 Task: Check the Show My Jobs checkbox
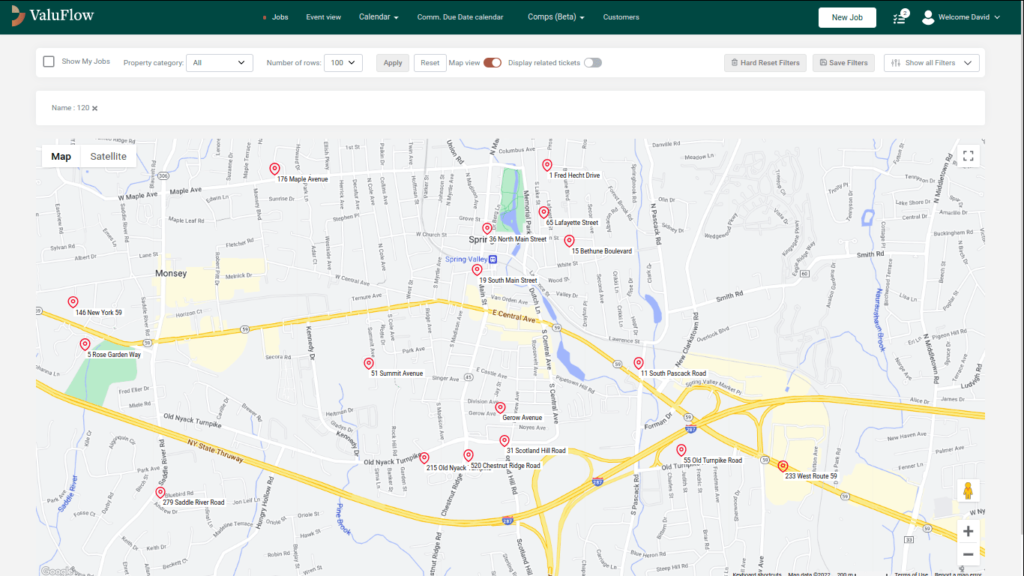(x=49, y=62)
